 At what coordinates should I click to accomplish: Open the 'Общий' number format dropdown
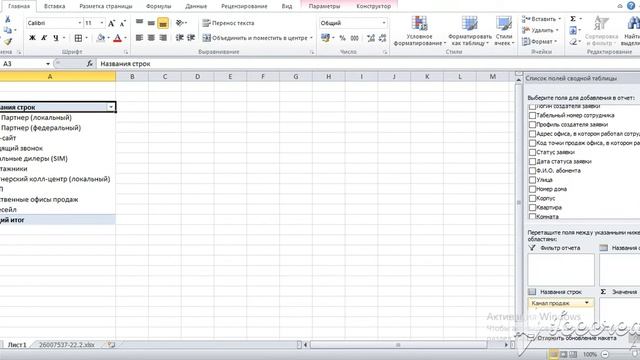(x=384, y=23)
